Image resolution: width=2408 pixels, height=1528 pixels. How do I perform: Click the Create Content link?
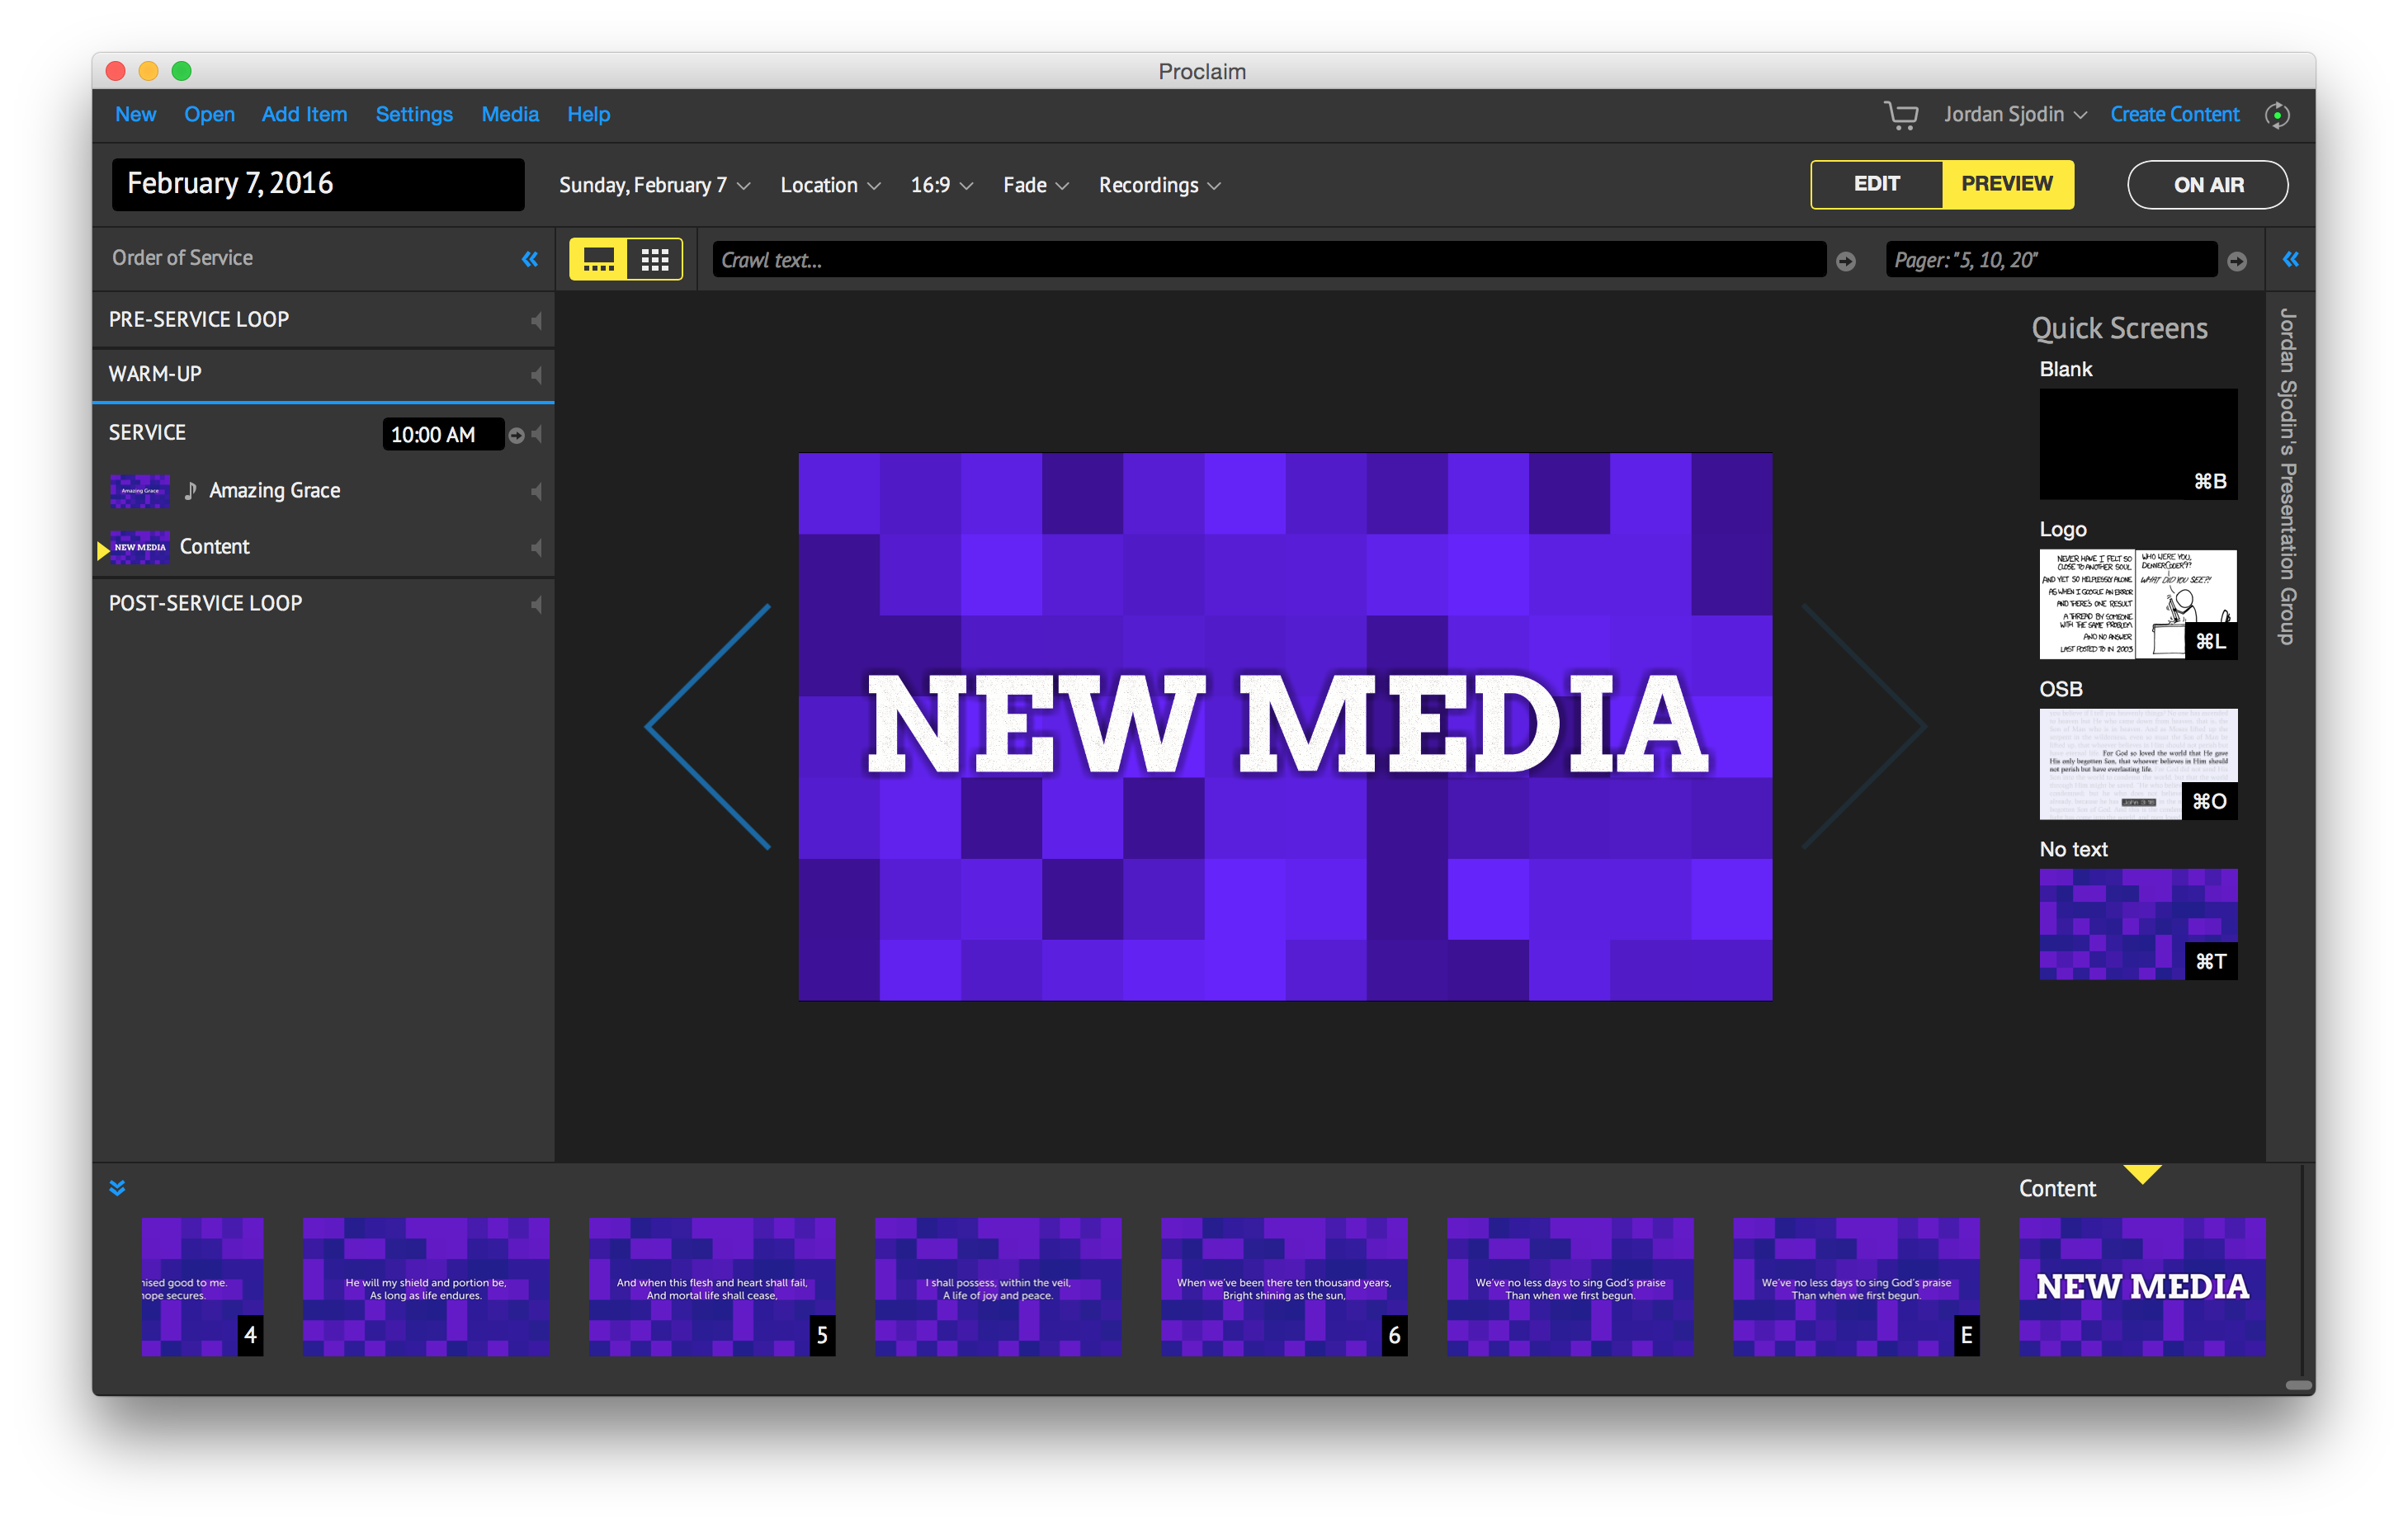tap(2174, 115)
